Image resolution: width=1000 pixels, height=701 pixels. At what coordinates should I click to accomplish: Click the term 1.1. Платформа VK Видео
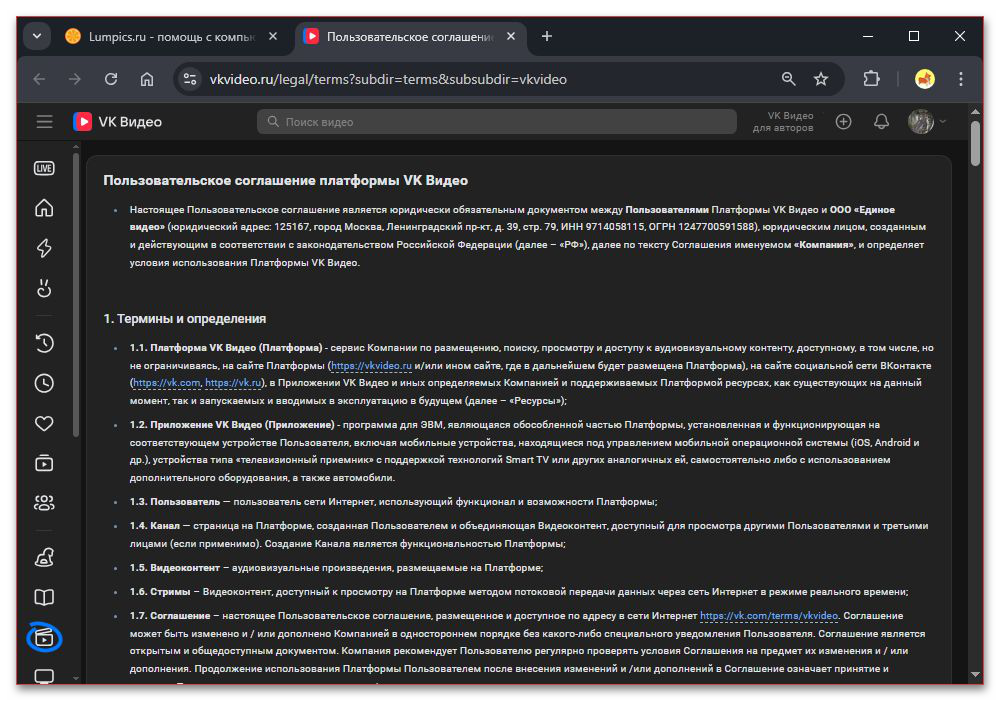coord(226,348)
